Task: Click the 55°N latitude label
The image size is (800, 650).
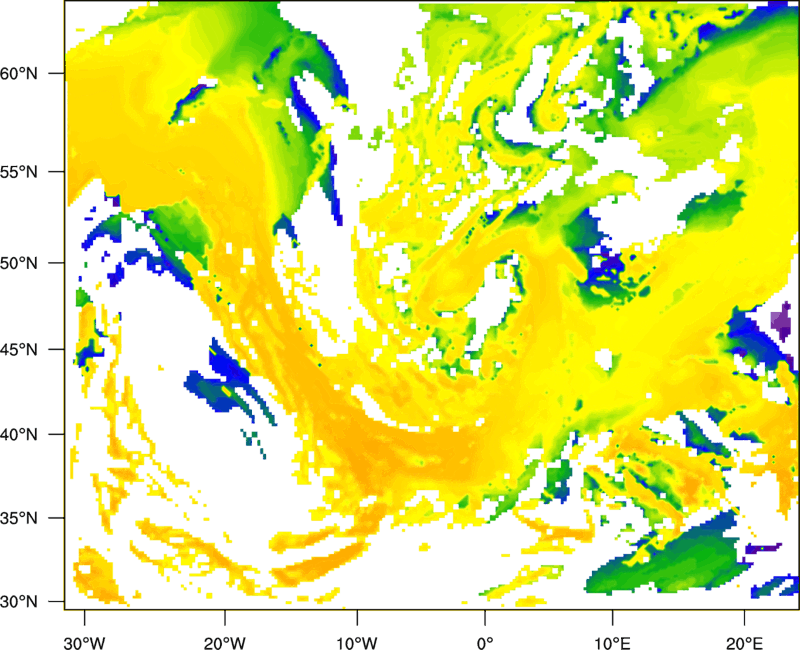Action: 19,172
